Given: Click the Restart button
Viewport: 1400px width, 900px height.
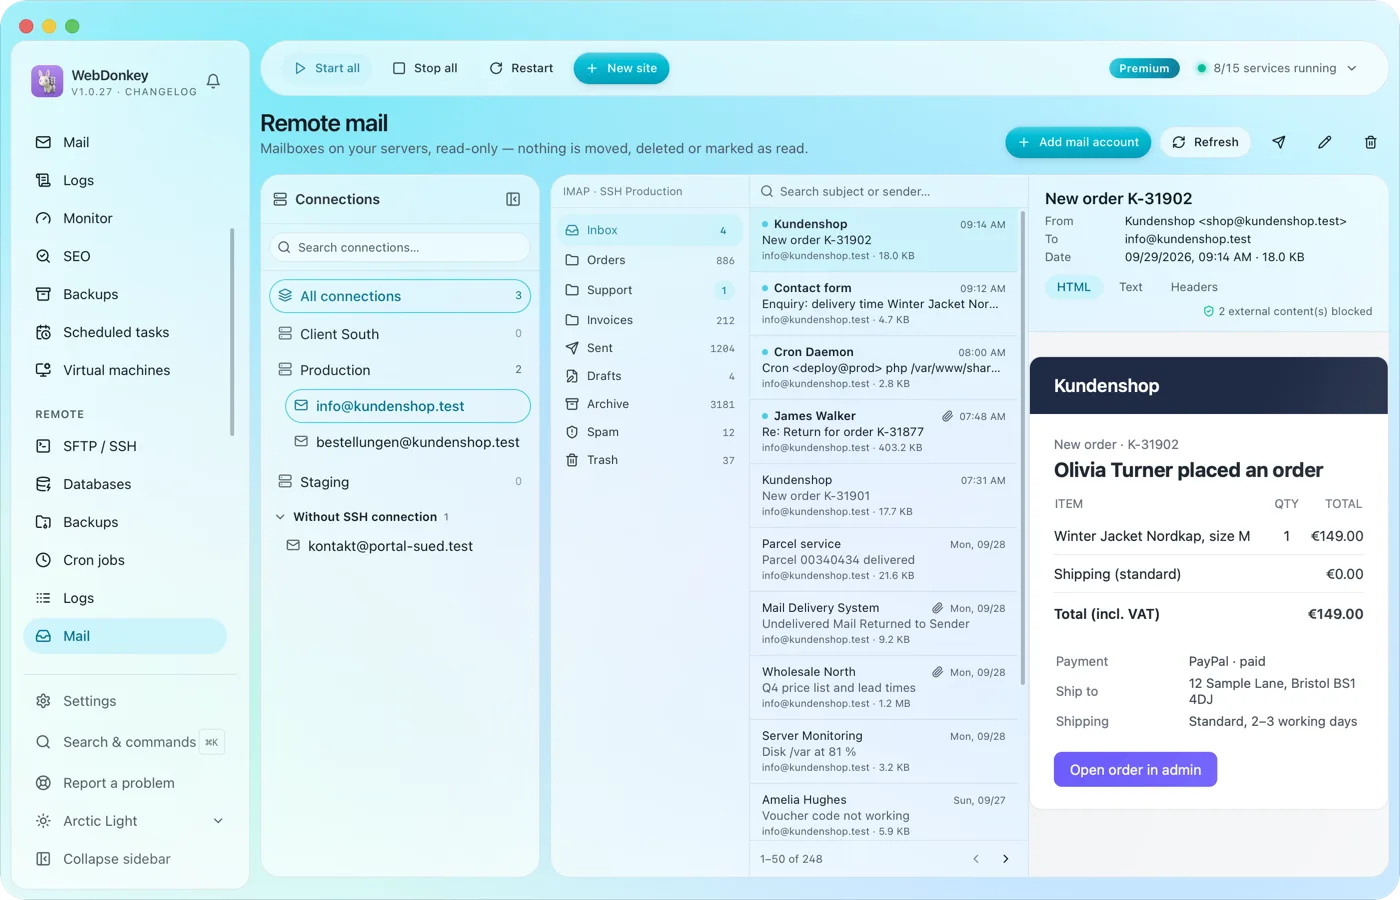Looking at the screenshot, I should pyautogui.click(x=521, y=68).
